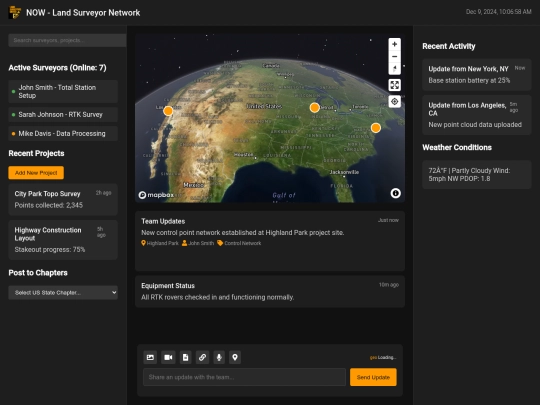The width and height of the screenshot is (540, 405).
Task: Click the search surveyors, projects field
Action: point(67,40)
